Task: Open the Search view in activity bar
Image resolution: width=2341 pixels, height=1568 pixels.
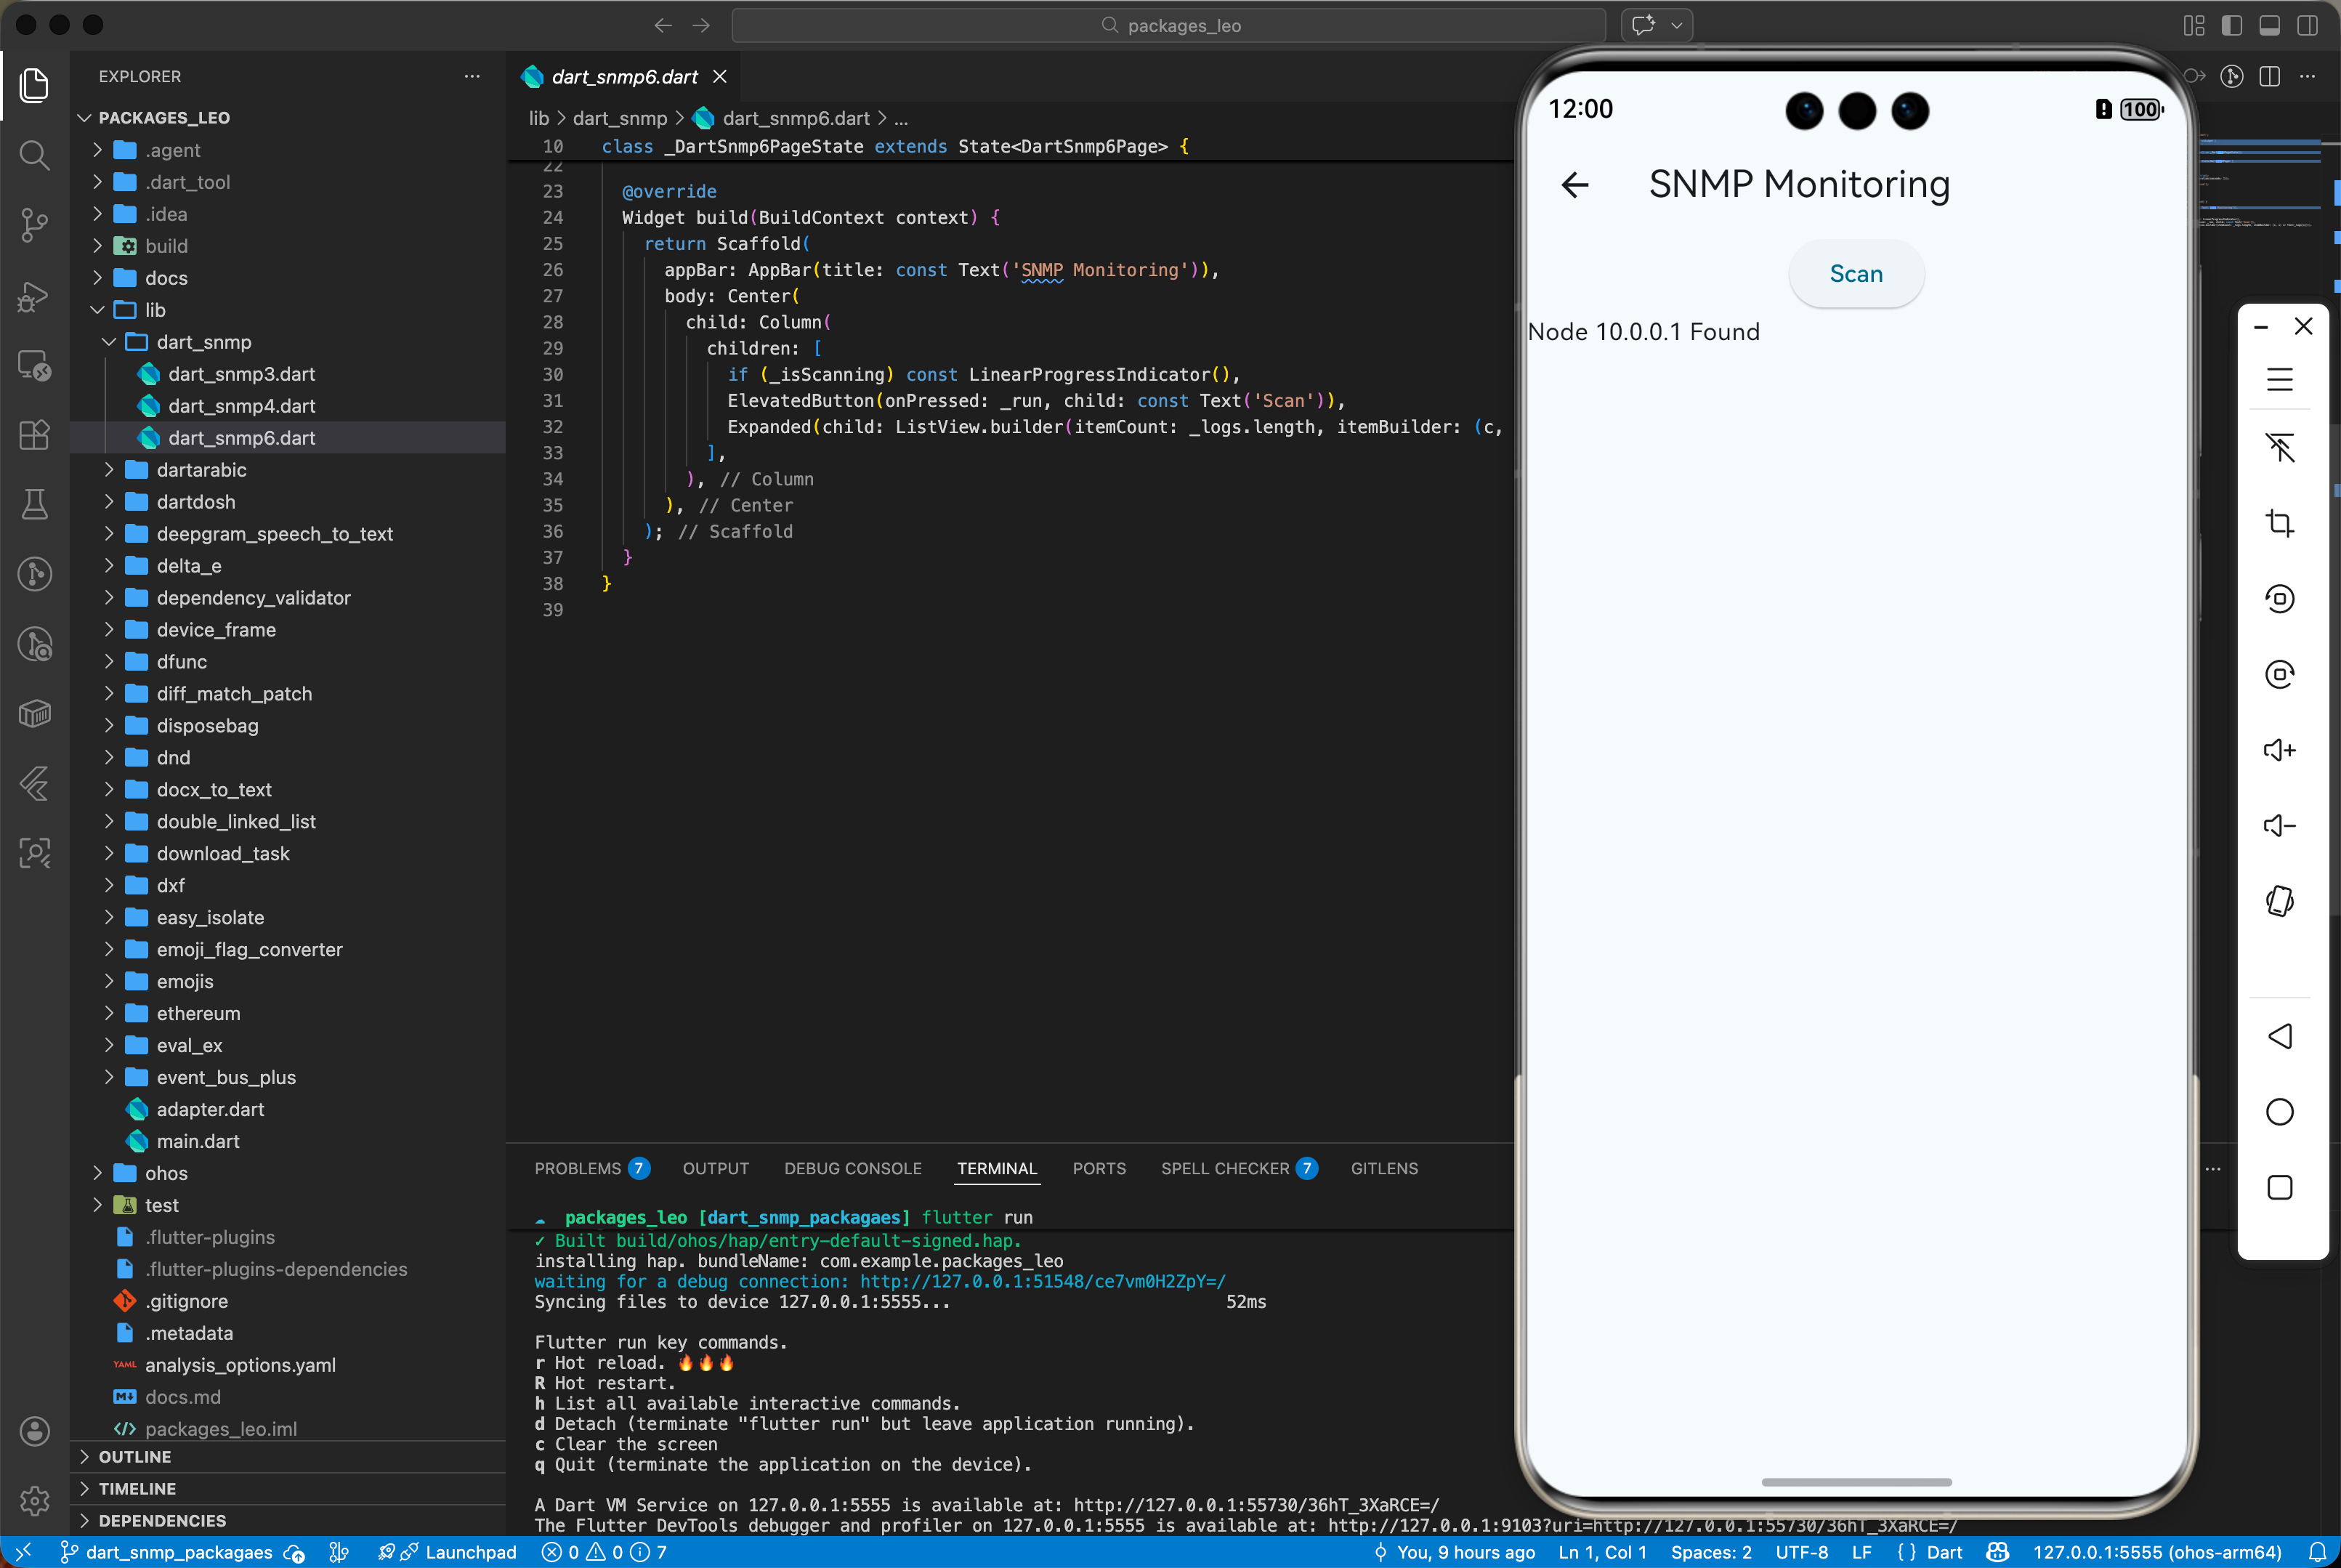Action: tap(34, 155)
